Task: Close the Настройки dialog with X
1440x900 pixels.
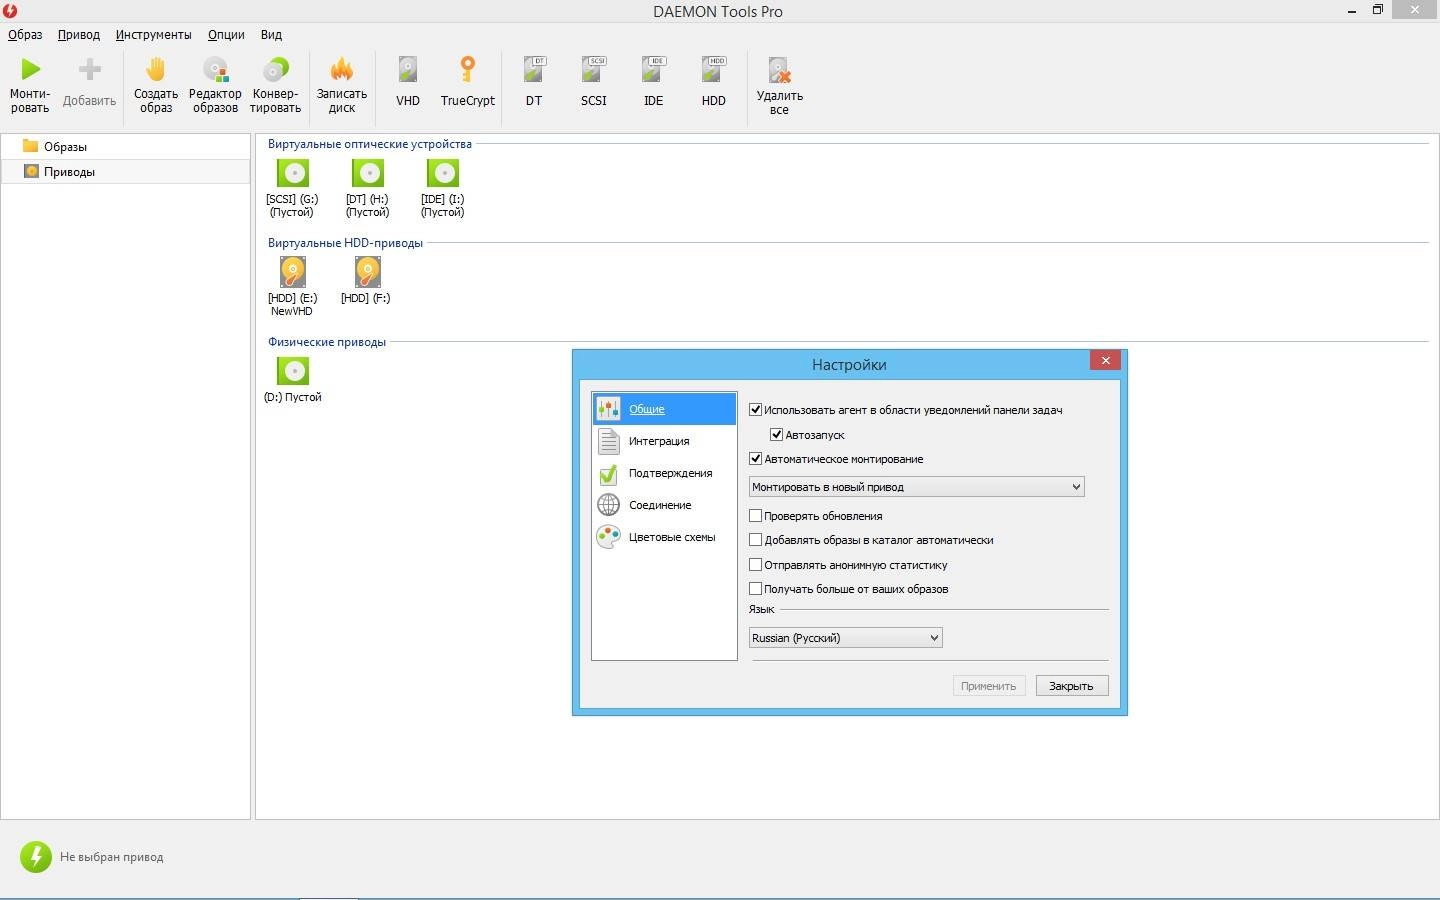Action: (x=1105, y=361)
